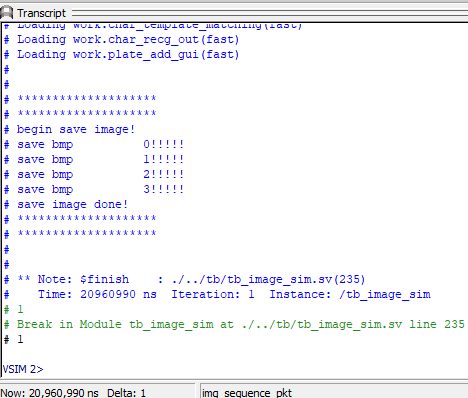Click the black '# 1' output line

point(14,339)
